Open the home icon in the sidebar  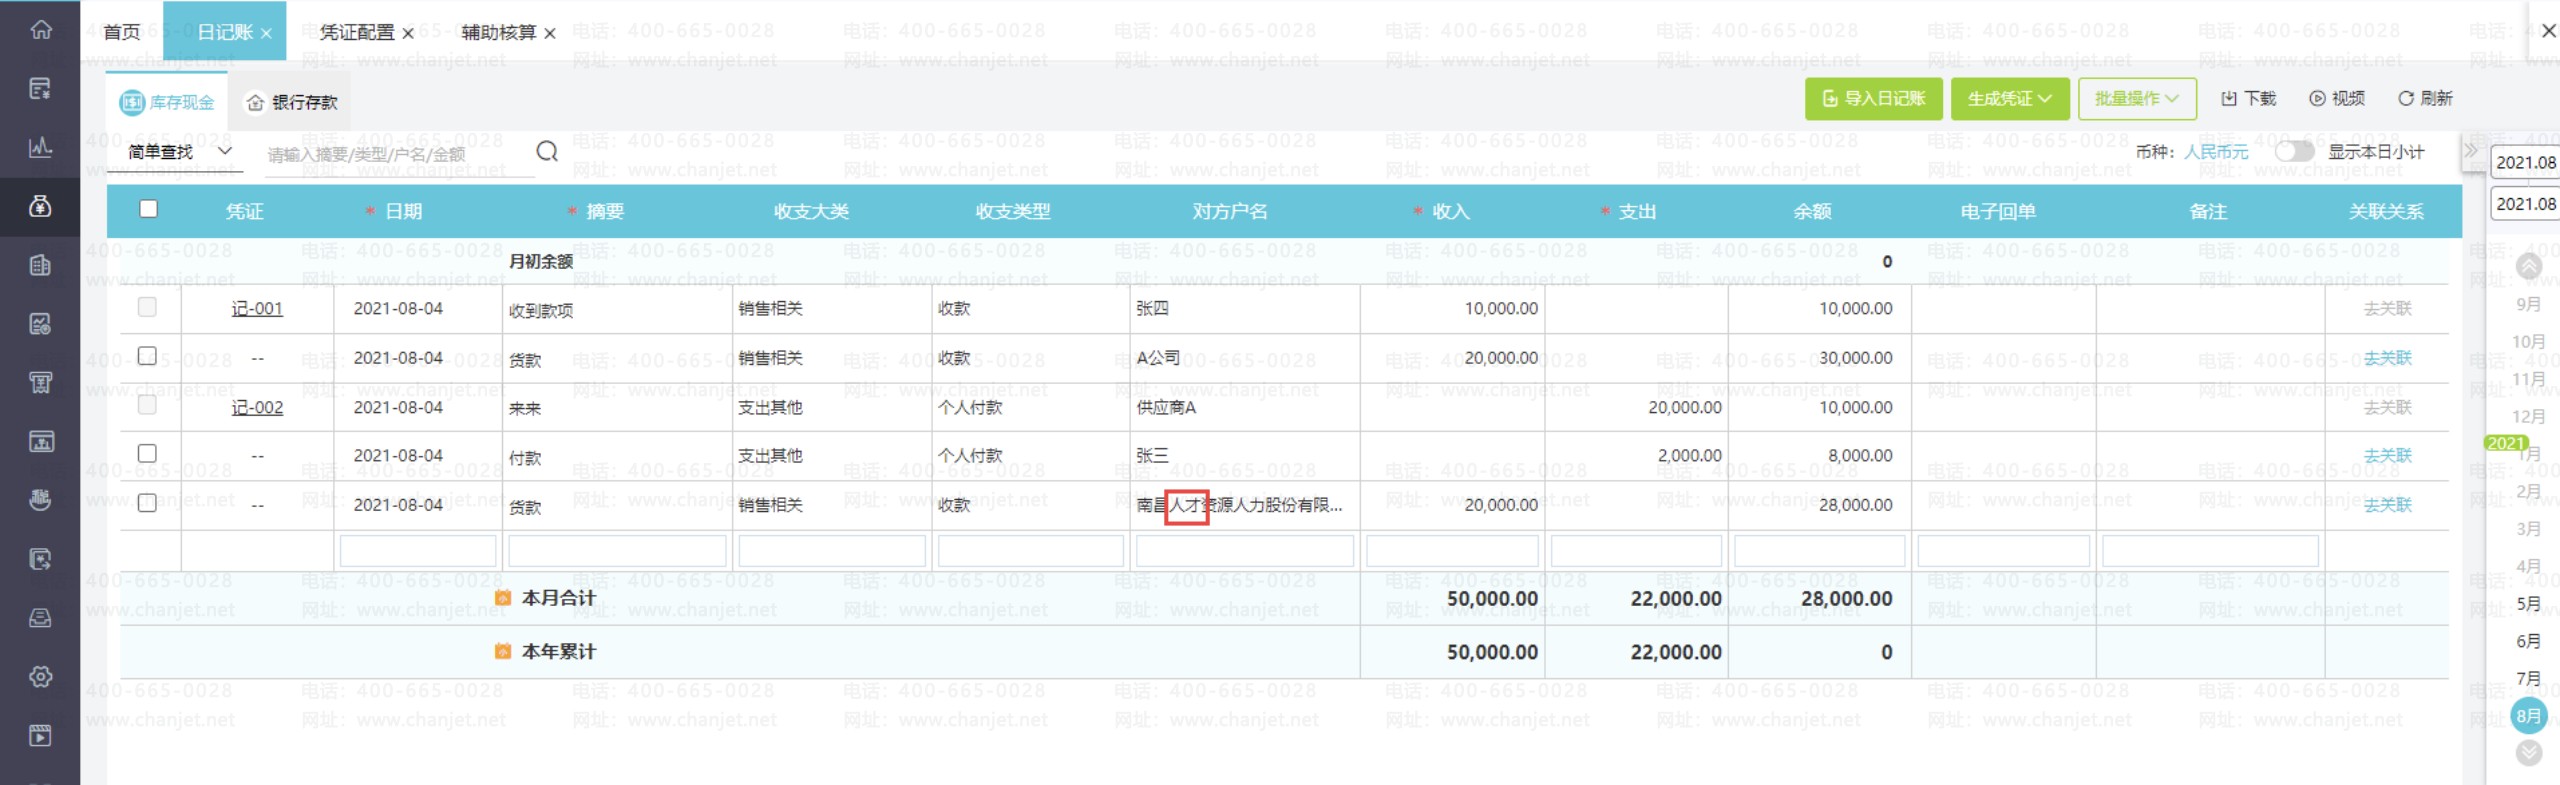(40, 29)
